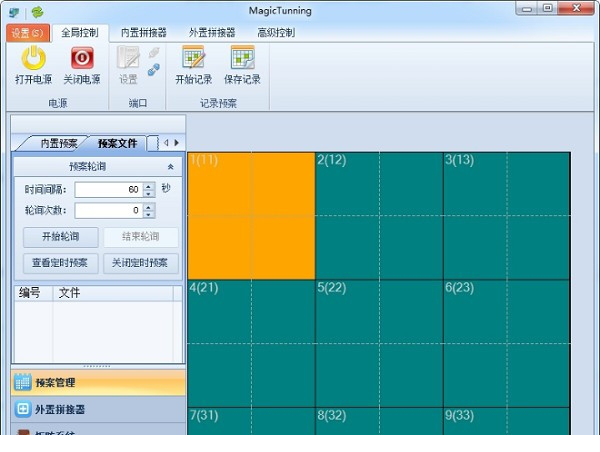The image size is (600, 452).
Task: Open the orange 设置(S) menu
Action: (x=26, y=32)
